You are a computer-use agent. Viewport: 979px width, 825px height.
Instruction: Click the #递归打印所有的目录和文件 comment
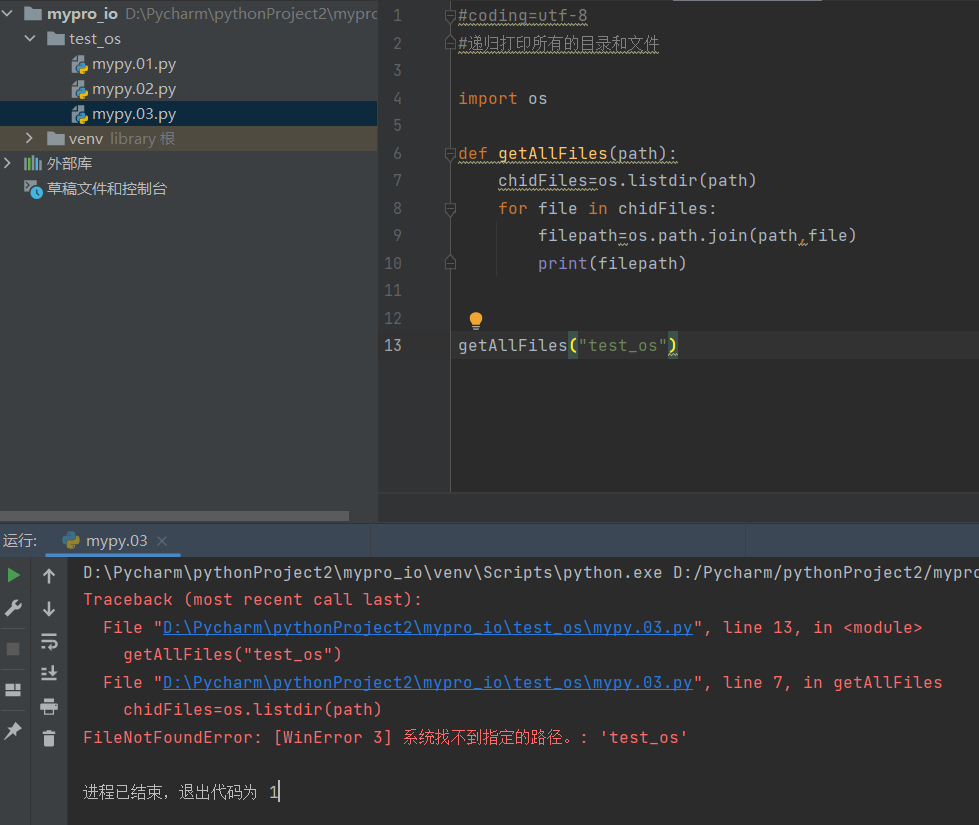pos(559,44)
